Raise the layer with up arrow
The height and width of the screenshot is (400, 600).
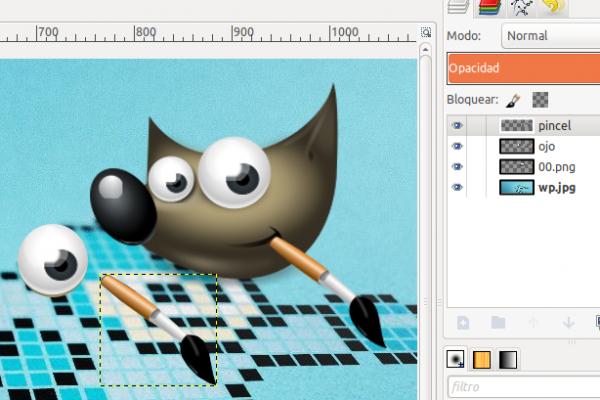click(x=533, y=323)
